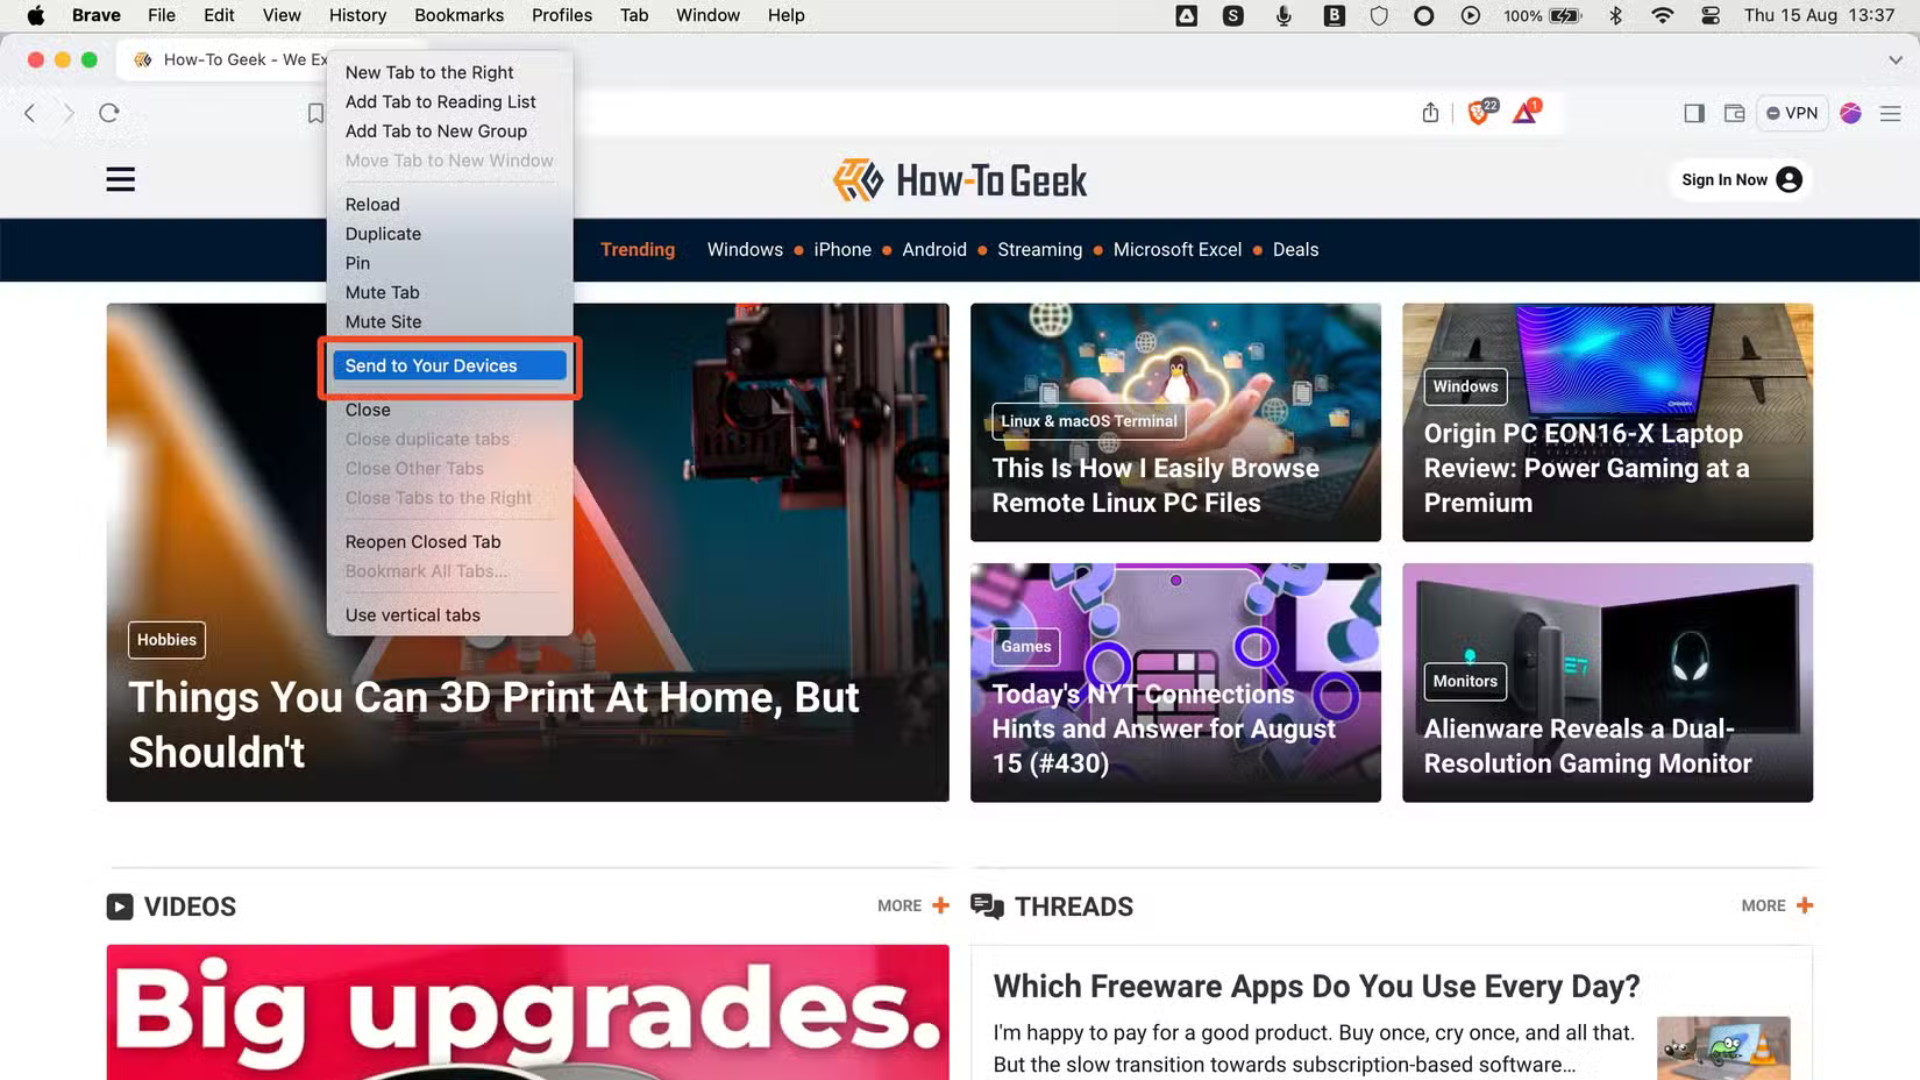Select Mute Tab in the context menu
Screen dimensions: 1920x1080
(382, 292)
